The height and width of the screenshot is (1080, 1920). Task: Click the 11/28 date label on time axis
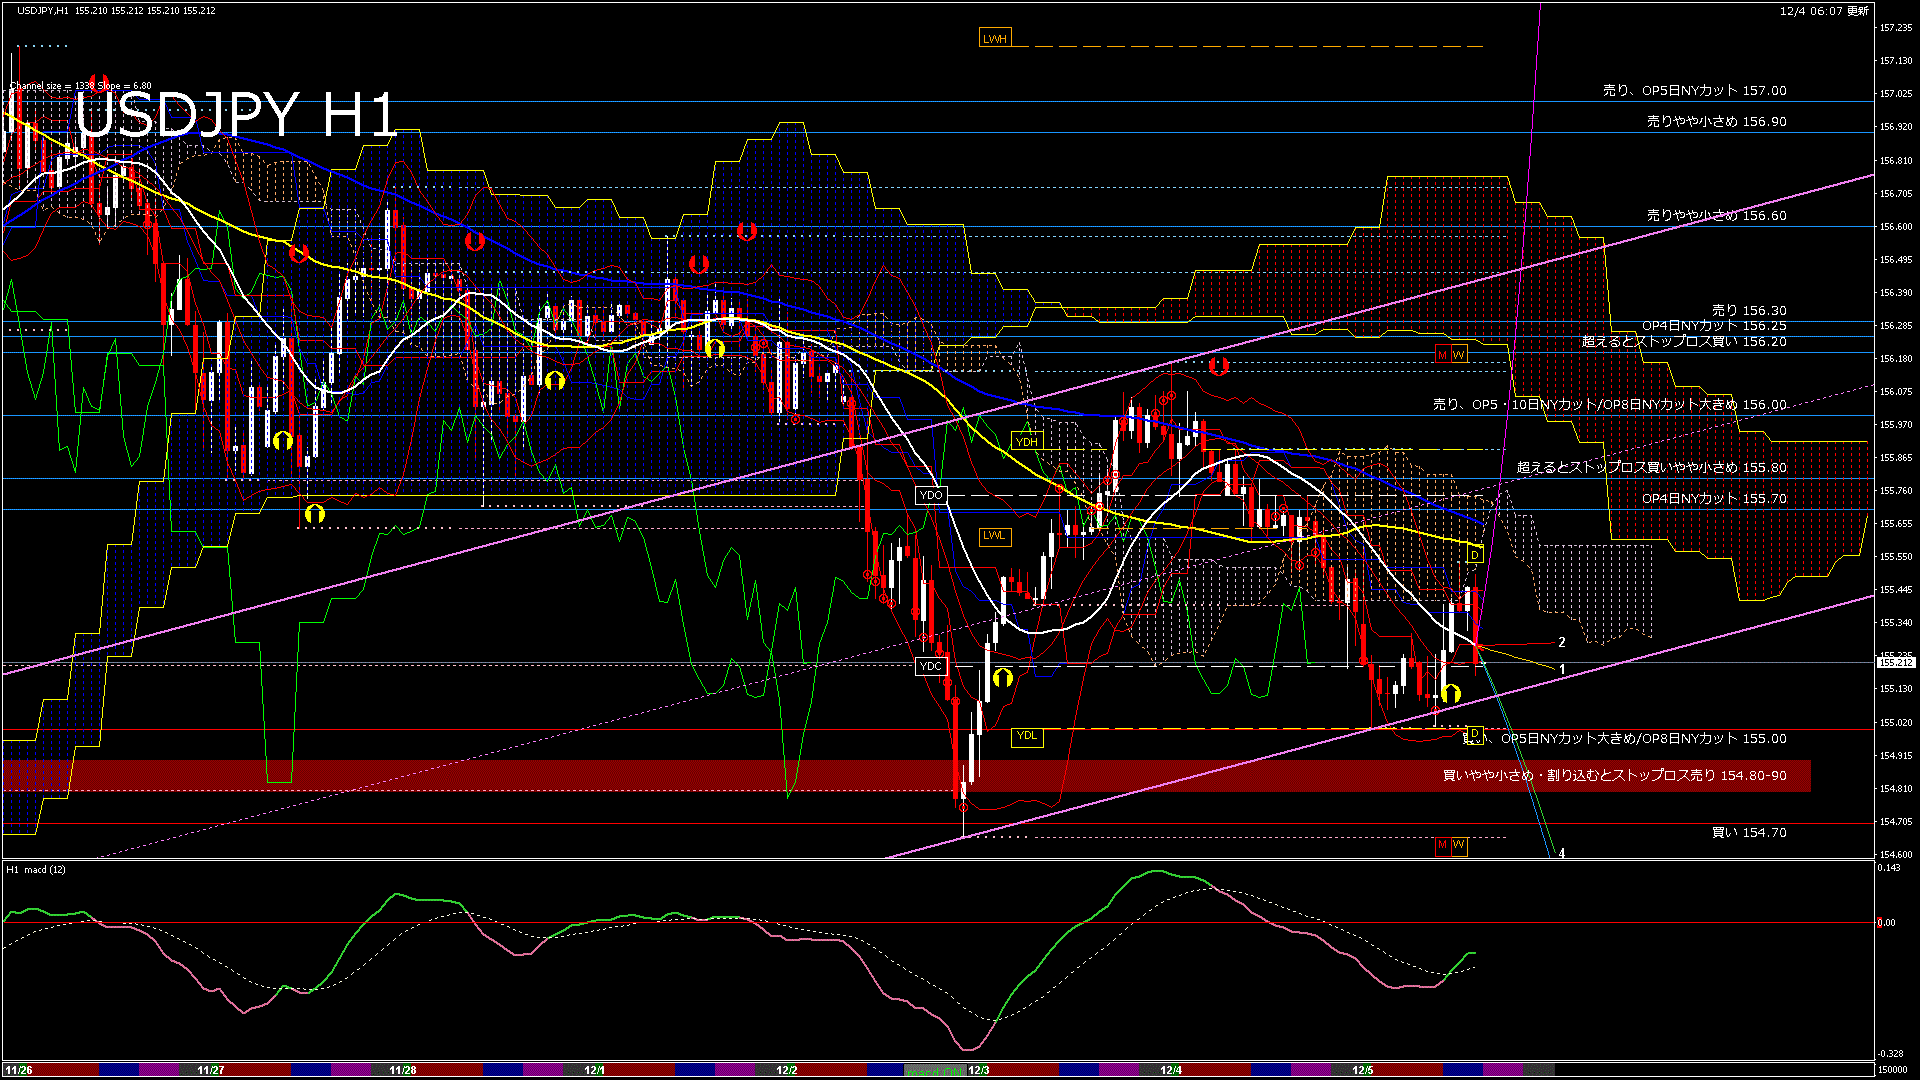[x=402, y=1070]
